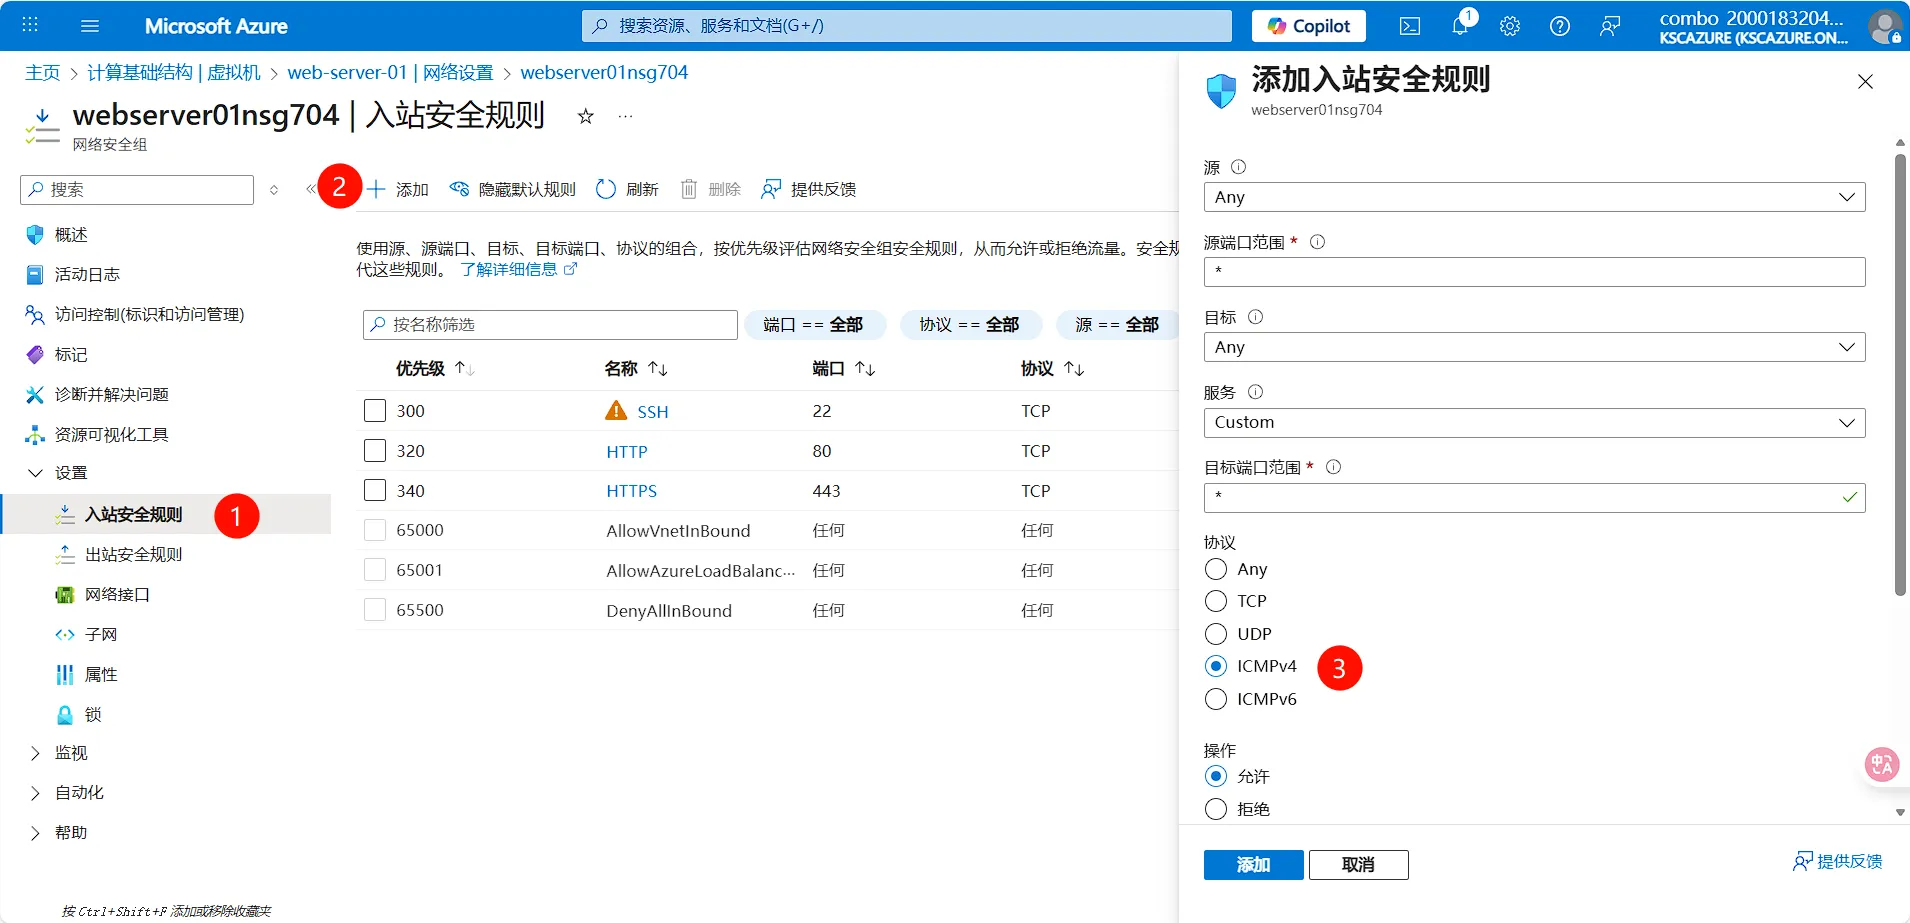Open Azure portal settings gear
The height and width of the screenshot is (923, 1910).
click(x=1510, y=25)
